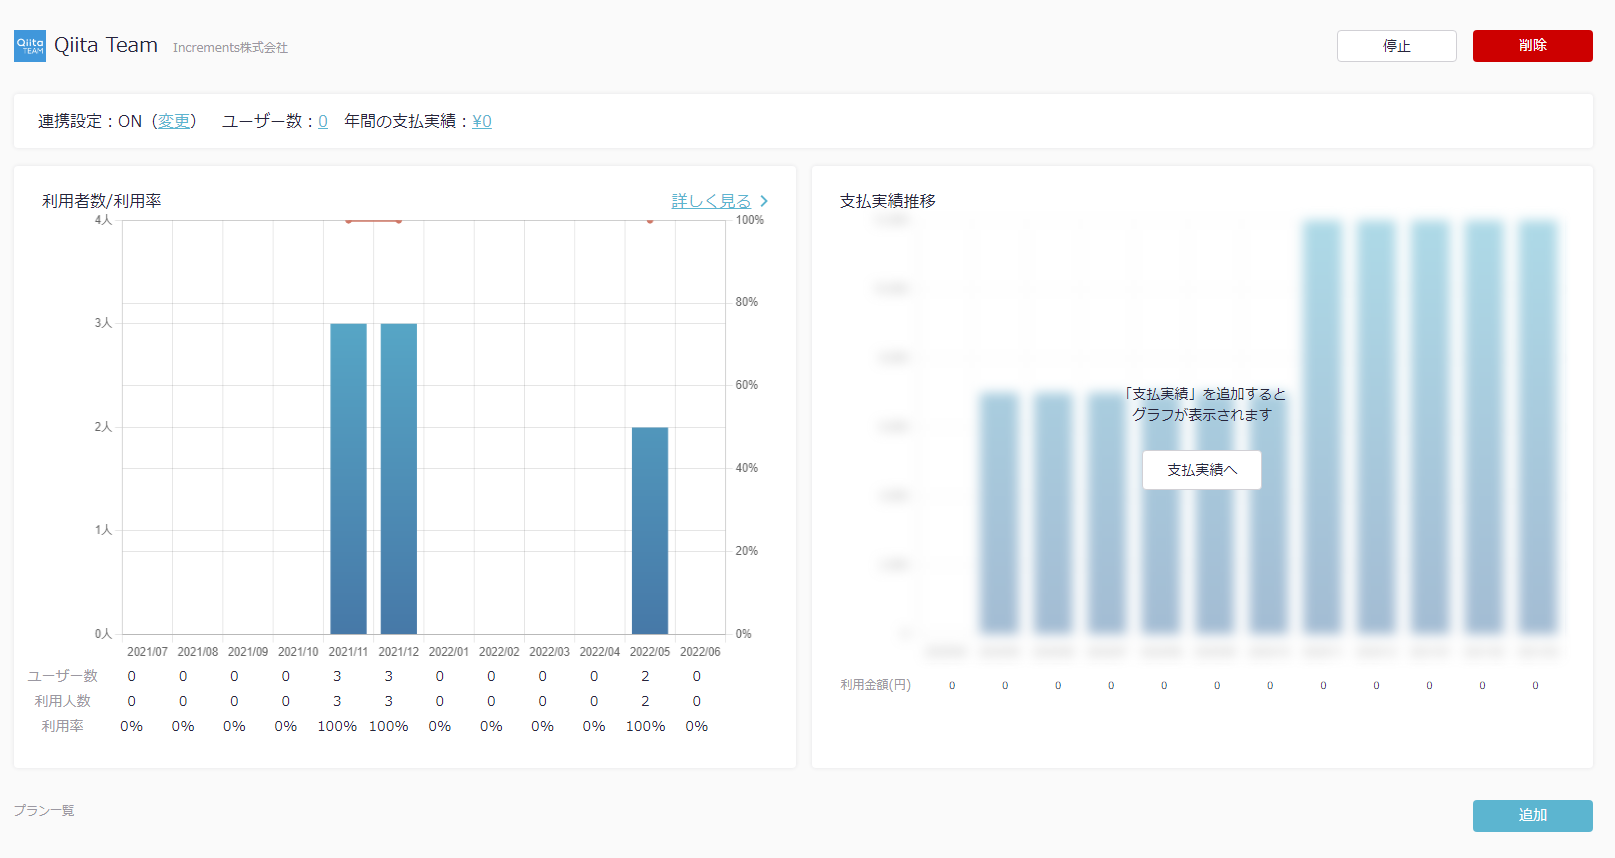Click the 2021/11 bar in usage chart
Image resolution: width=1615 pixels, height=858 pixels.
coord(348,478)
